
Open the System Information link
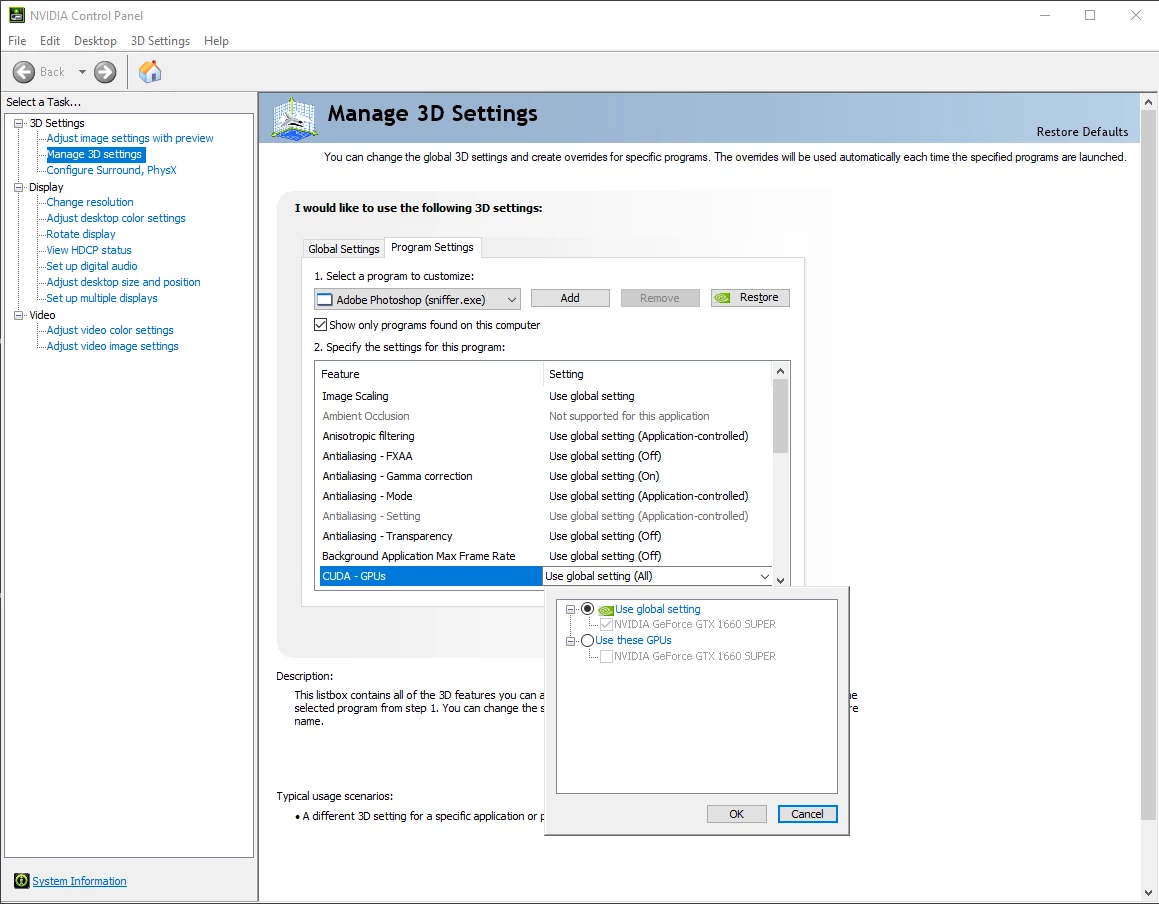79,881
